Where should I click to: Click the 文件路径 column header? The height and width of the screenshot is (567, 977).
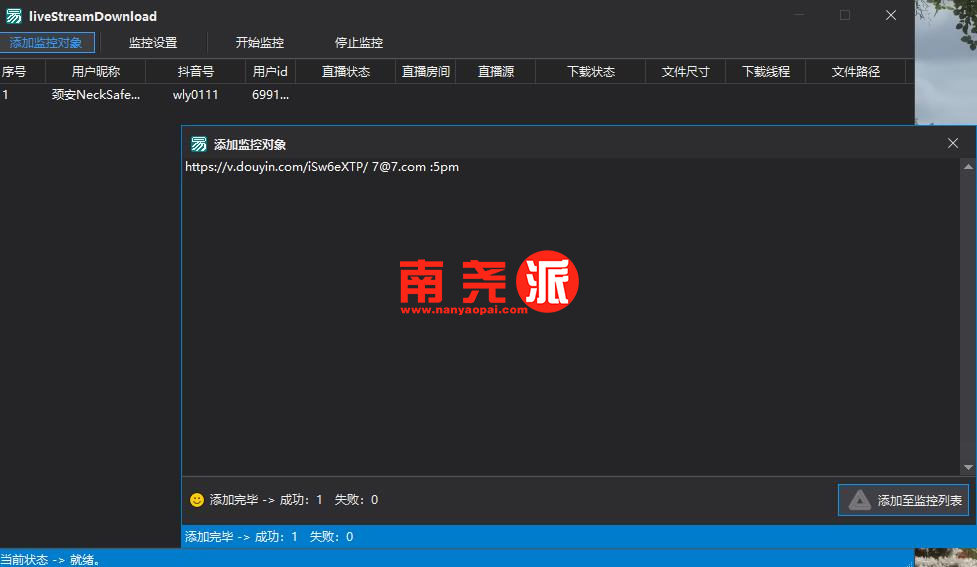(x=855, y=72)
